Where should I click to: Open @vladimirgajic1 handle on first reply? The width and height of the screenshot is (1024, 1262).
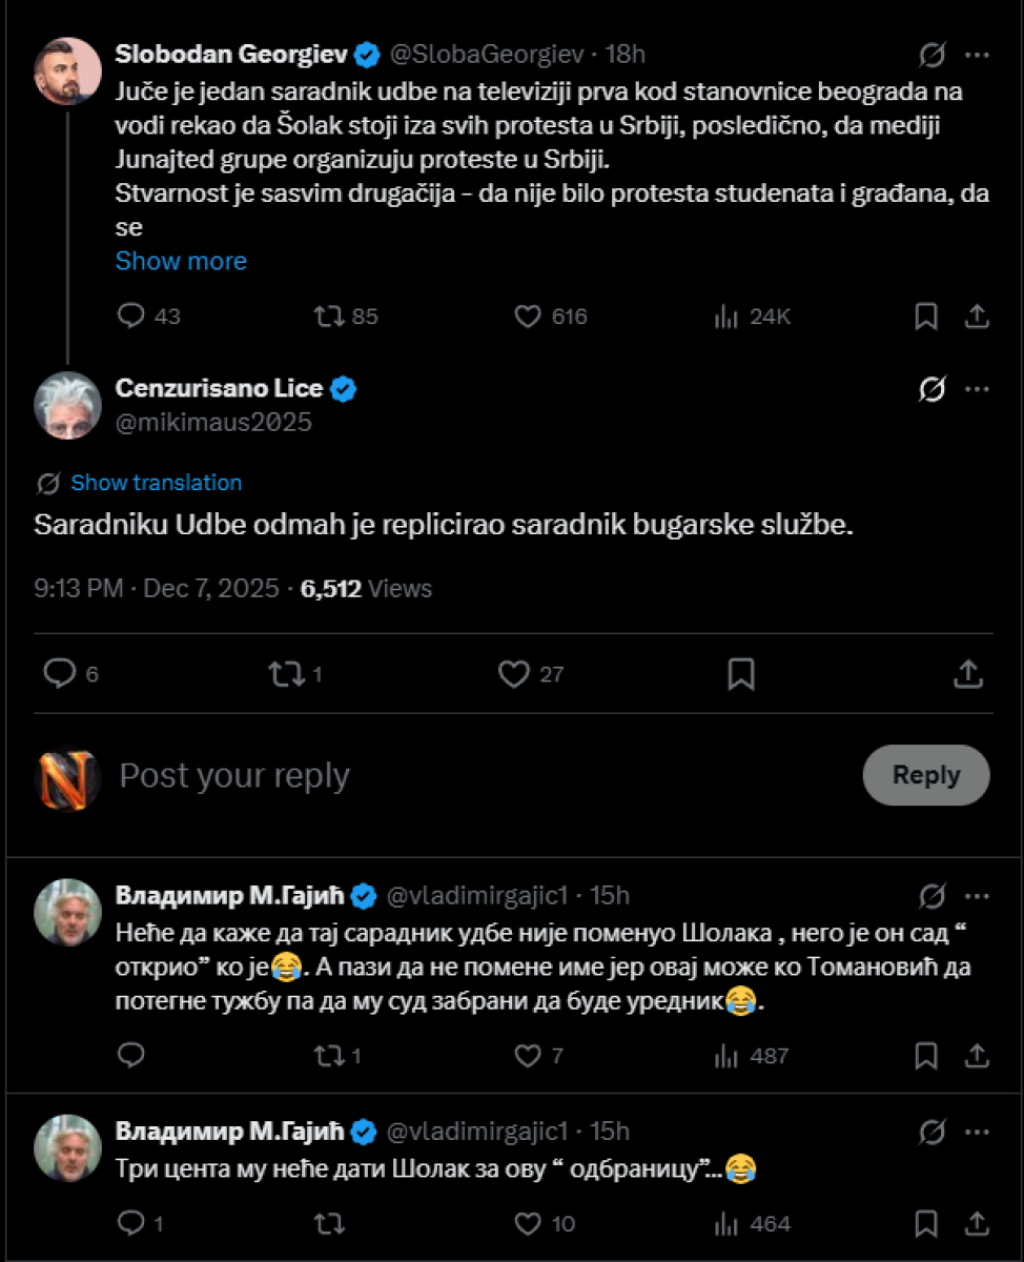coord(477,896)
